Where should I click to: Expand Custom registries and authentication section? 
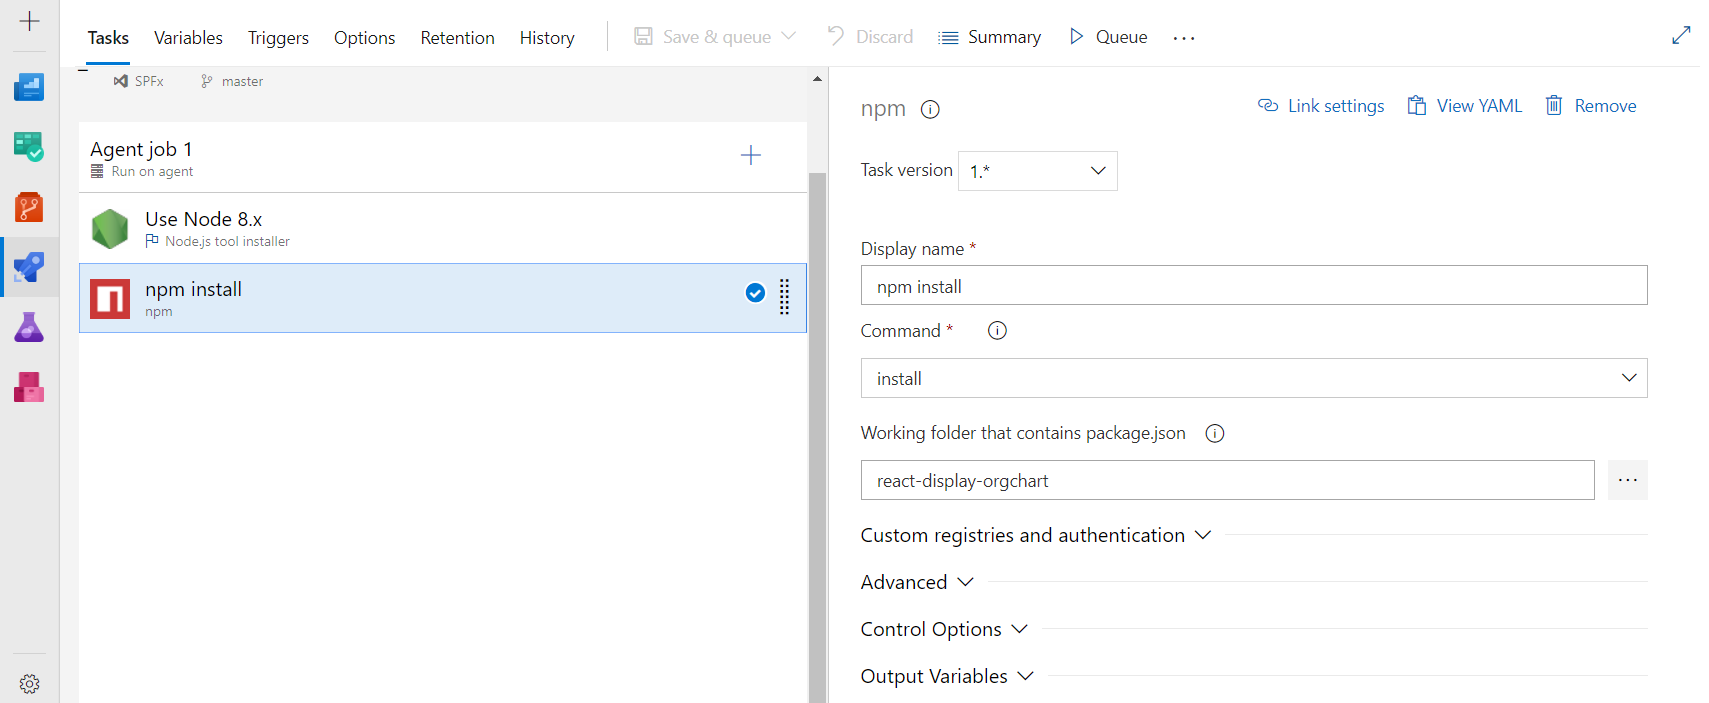click(x=1035, y=536)
